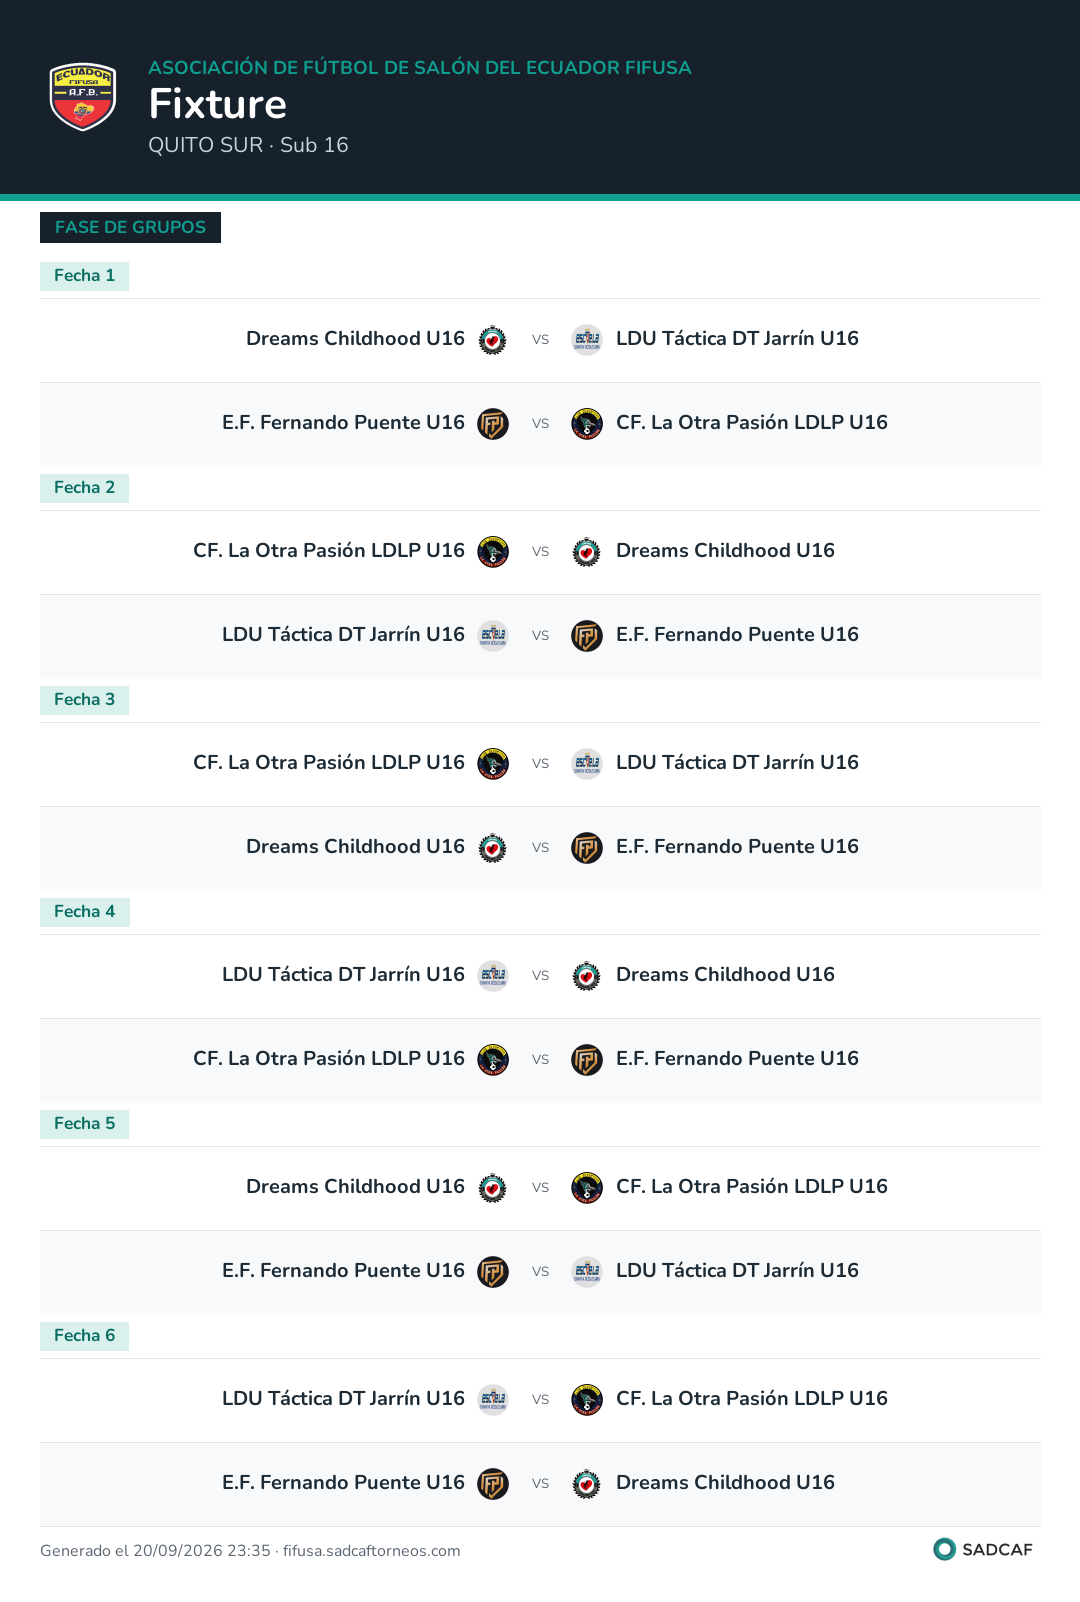Click Asociación de Fútbol de Salón heading
Viewport: 1080px width, 1602px height.
coord(420,68)
